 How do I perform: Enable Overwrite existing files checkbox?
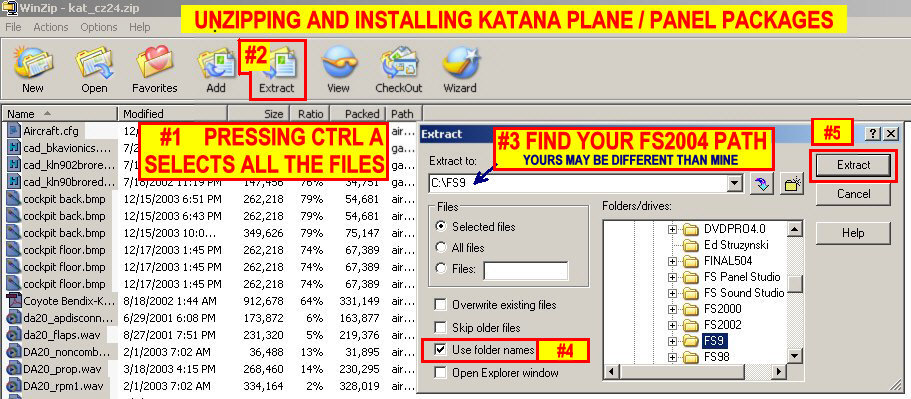click(441, 305)
